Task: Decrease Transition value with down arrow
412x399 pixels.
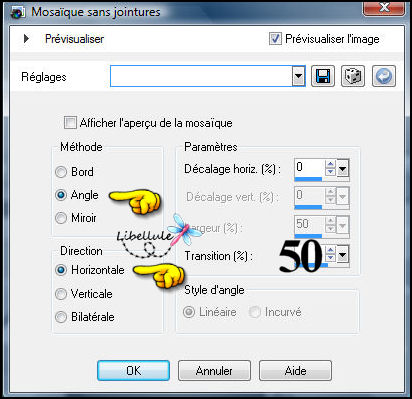Action: 330,257
